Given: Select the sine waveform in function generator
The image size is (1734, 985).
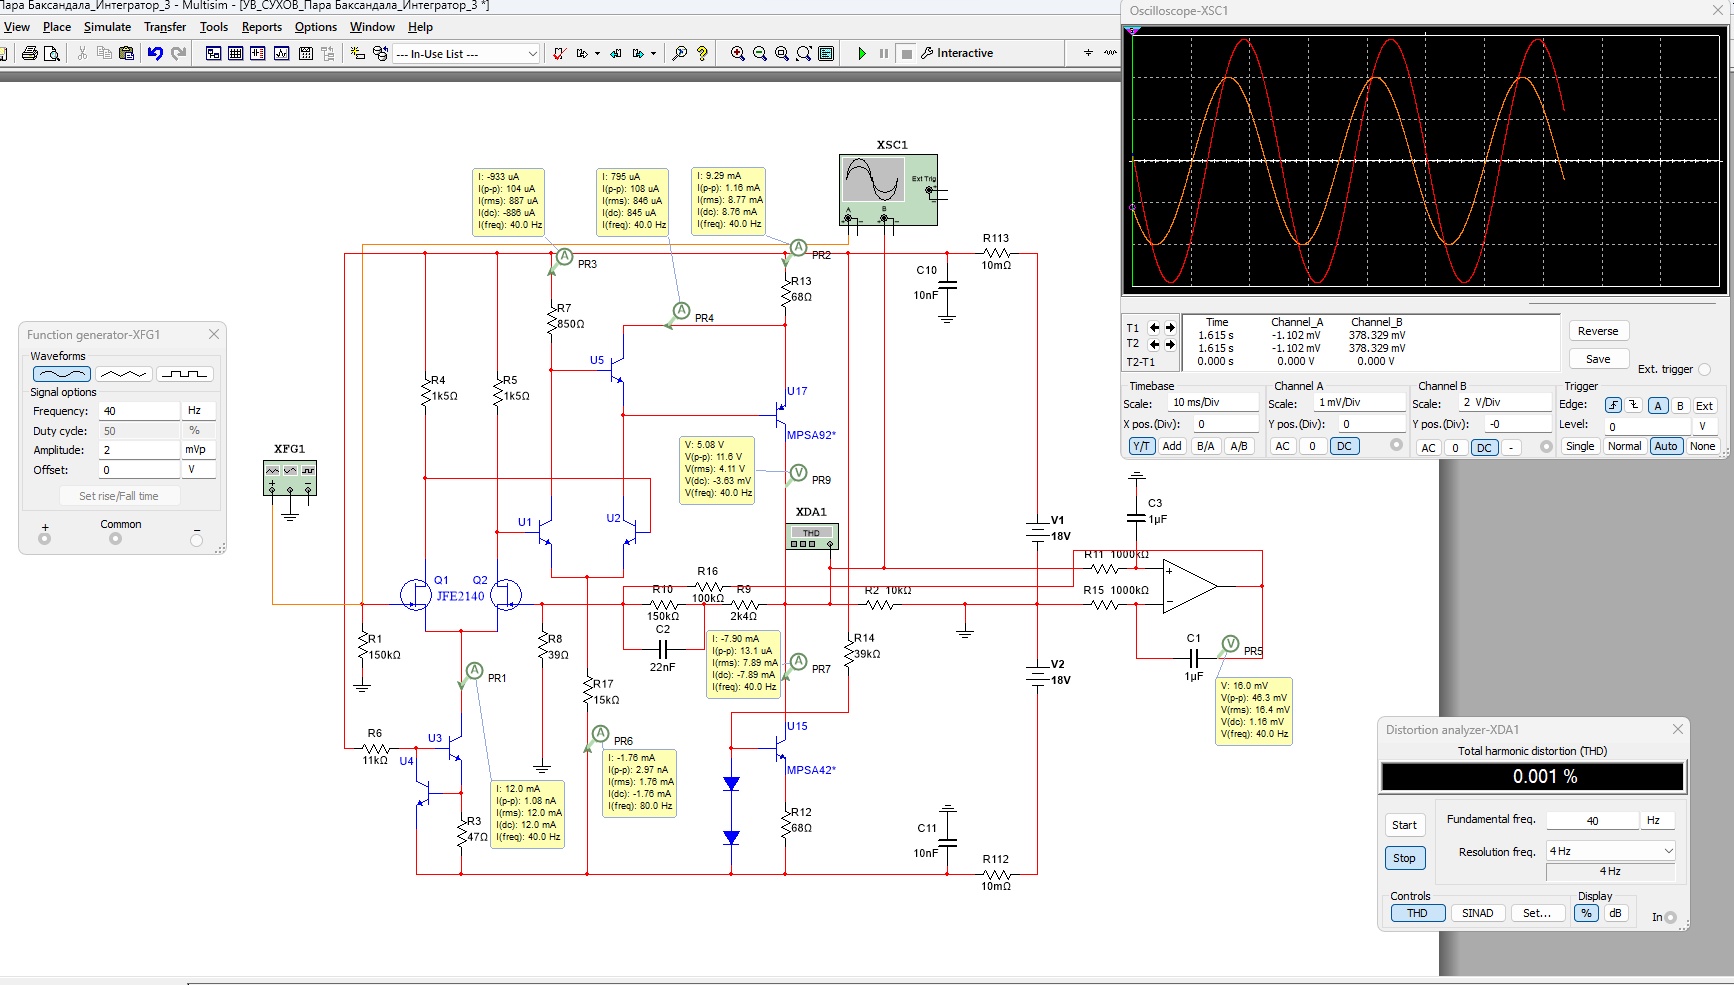Looking at the screenshot, I should point(62,374).
